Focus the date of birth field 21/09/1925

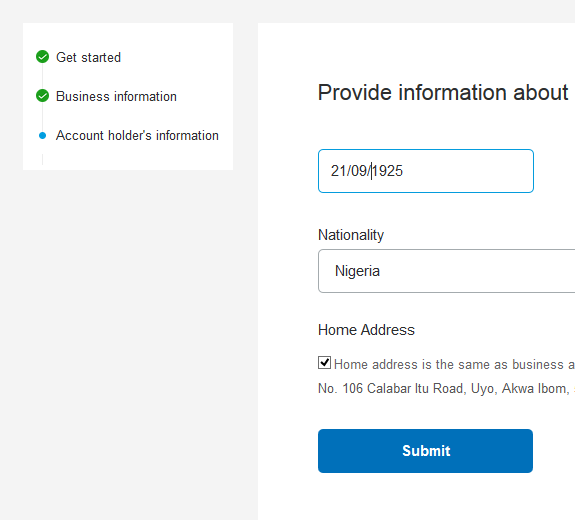[426, 171]
